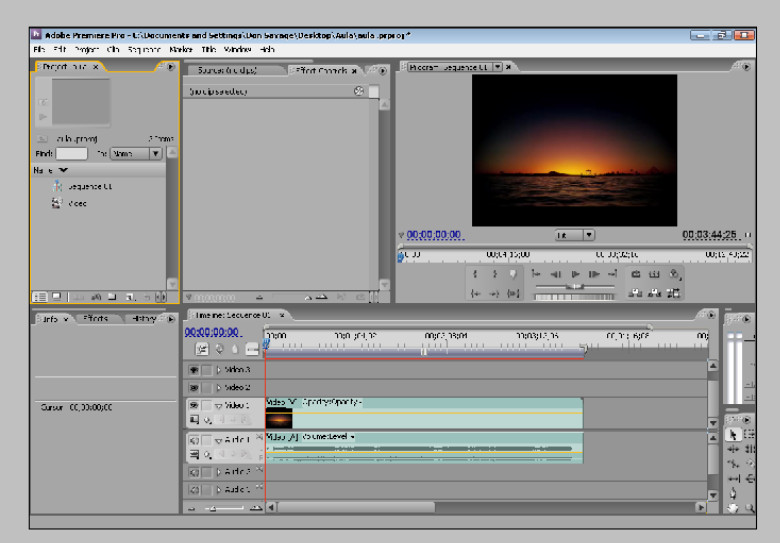The height and width of the screenshot is (543, 780).
Task: Click the Play button in Program monitor
Action: [x=576, y=274]
